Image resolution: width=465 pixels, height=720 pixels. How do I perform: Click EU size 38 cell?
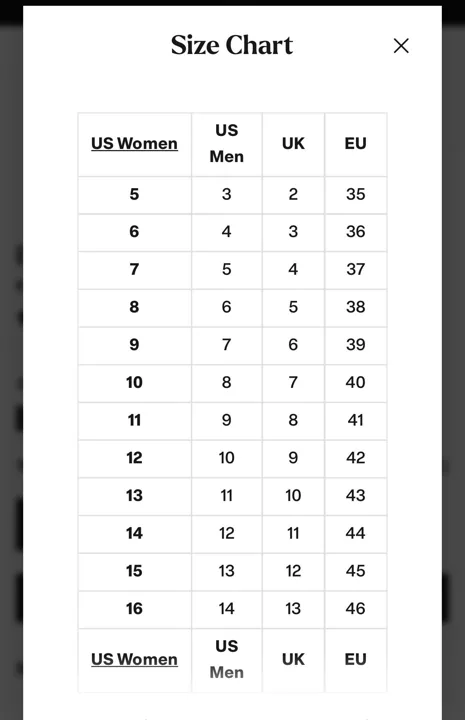pos(356,308)
